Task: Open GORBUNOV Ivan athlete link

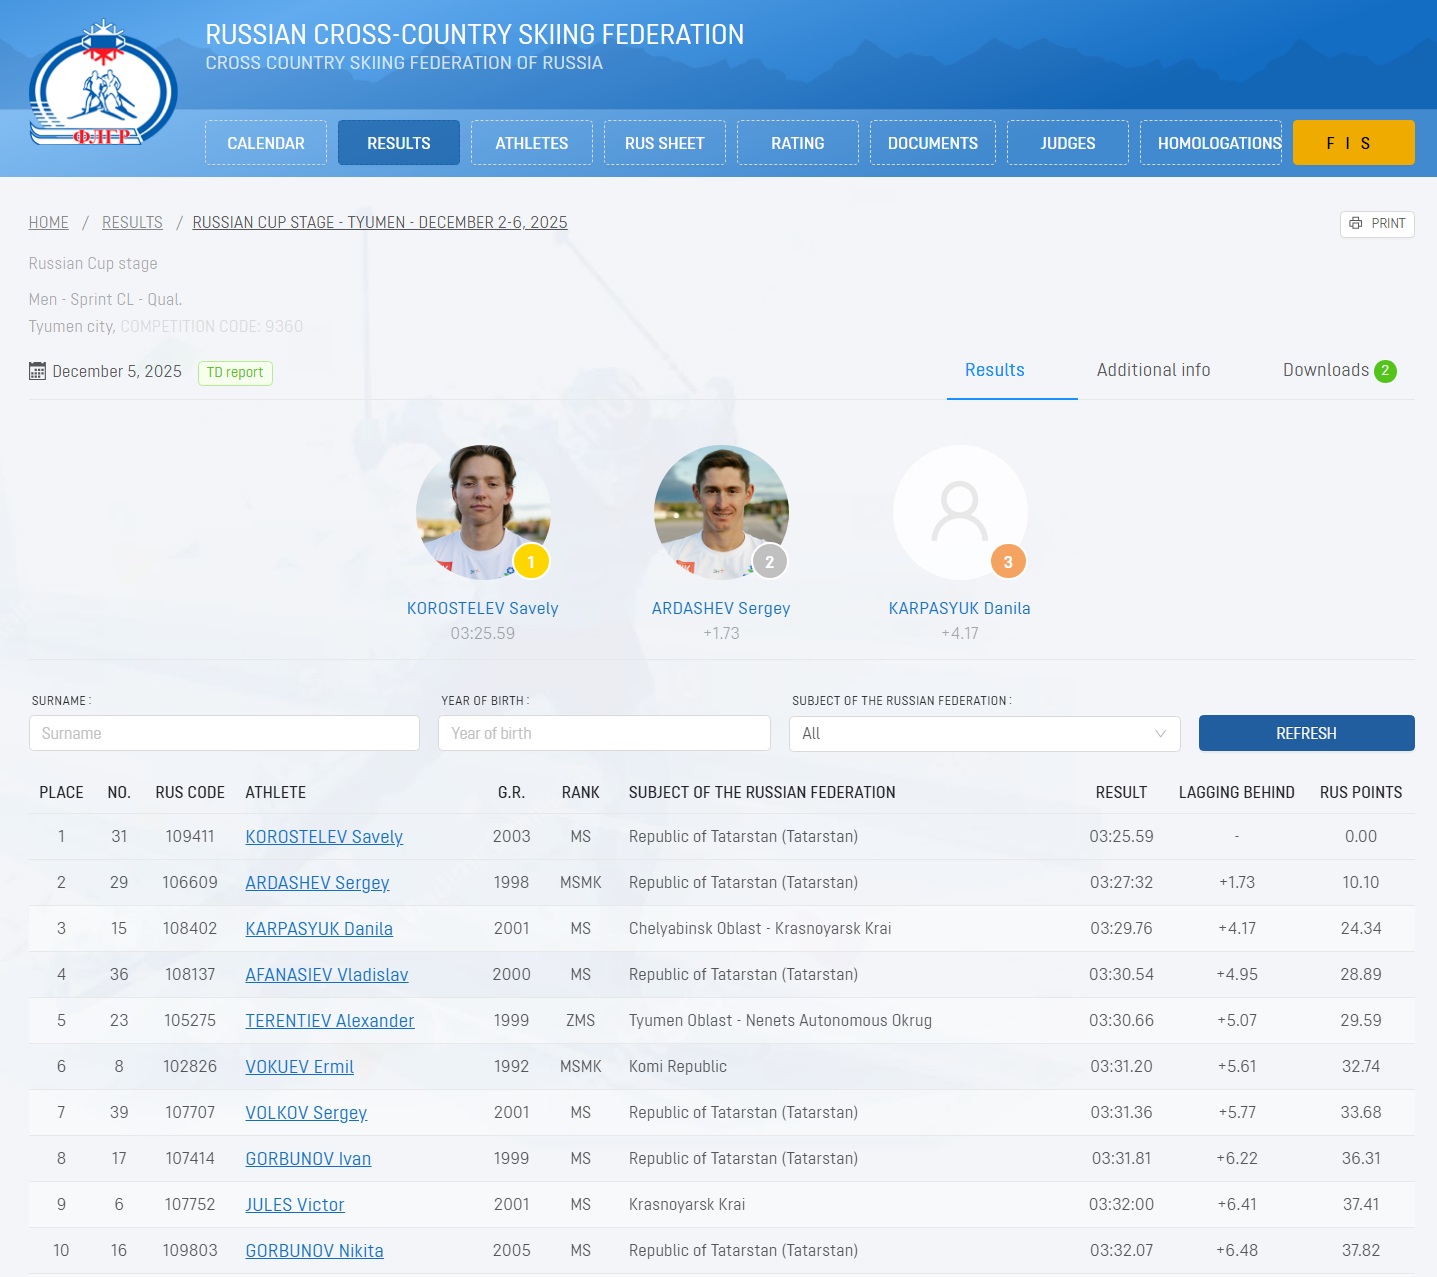Action: 308,1159
